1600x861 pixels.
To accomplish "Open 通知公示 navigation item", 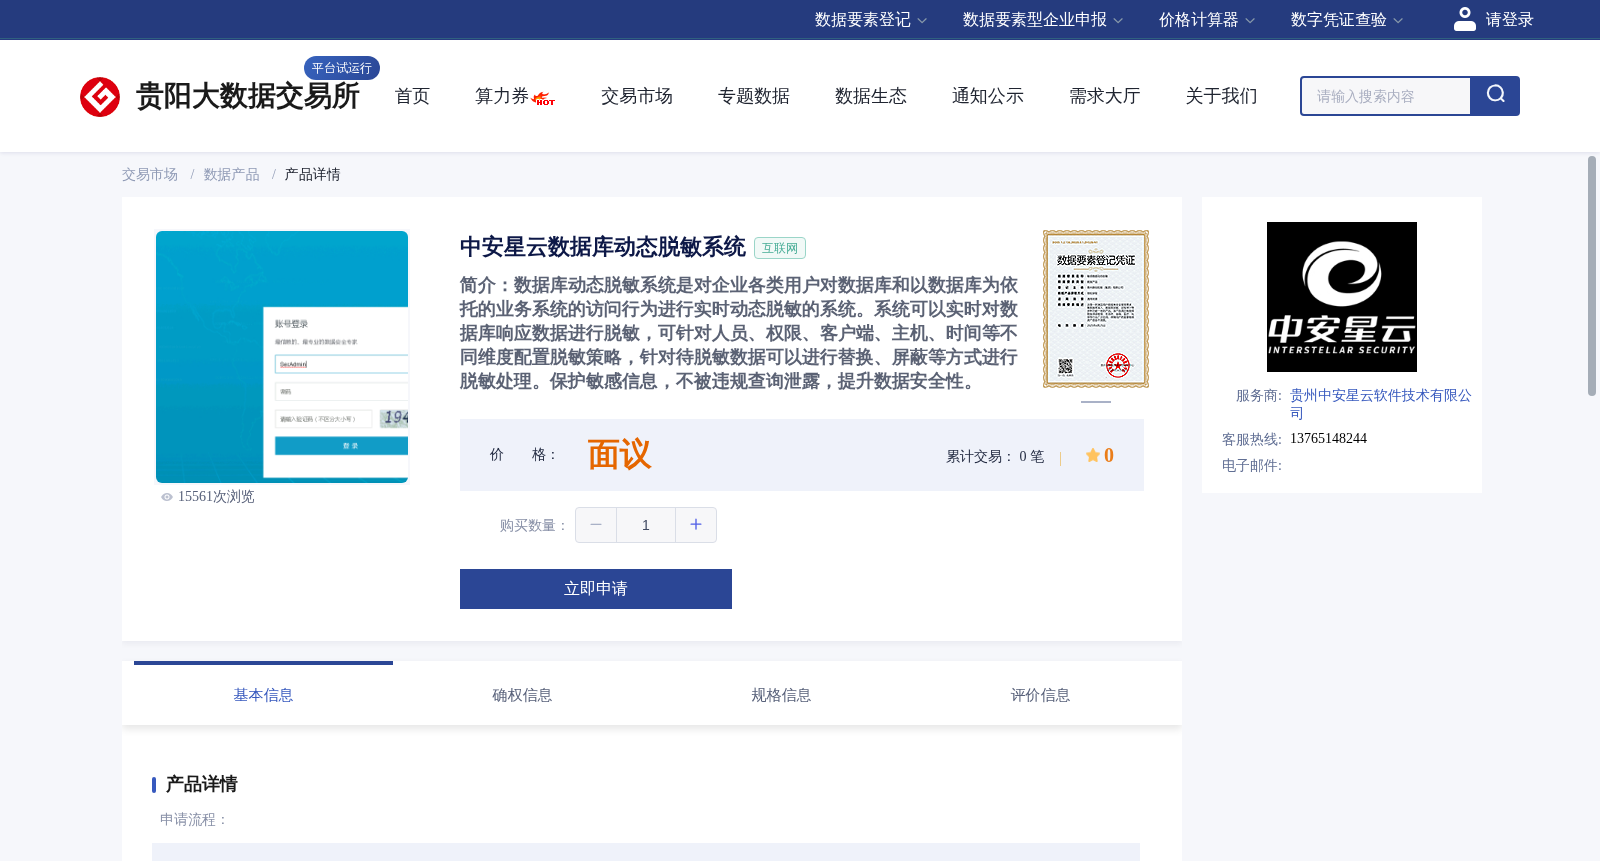I will click(988, 96).
